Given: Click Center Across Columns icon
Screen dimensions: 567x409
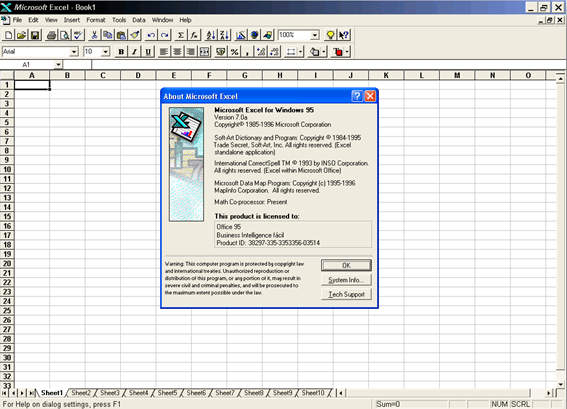Looking at the screenshot, I should 204,52.
